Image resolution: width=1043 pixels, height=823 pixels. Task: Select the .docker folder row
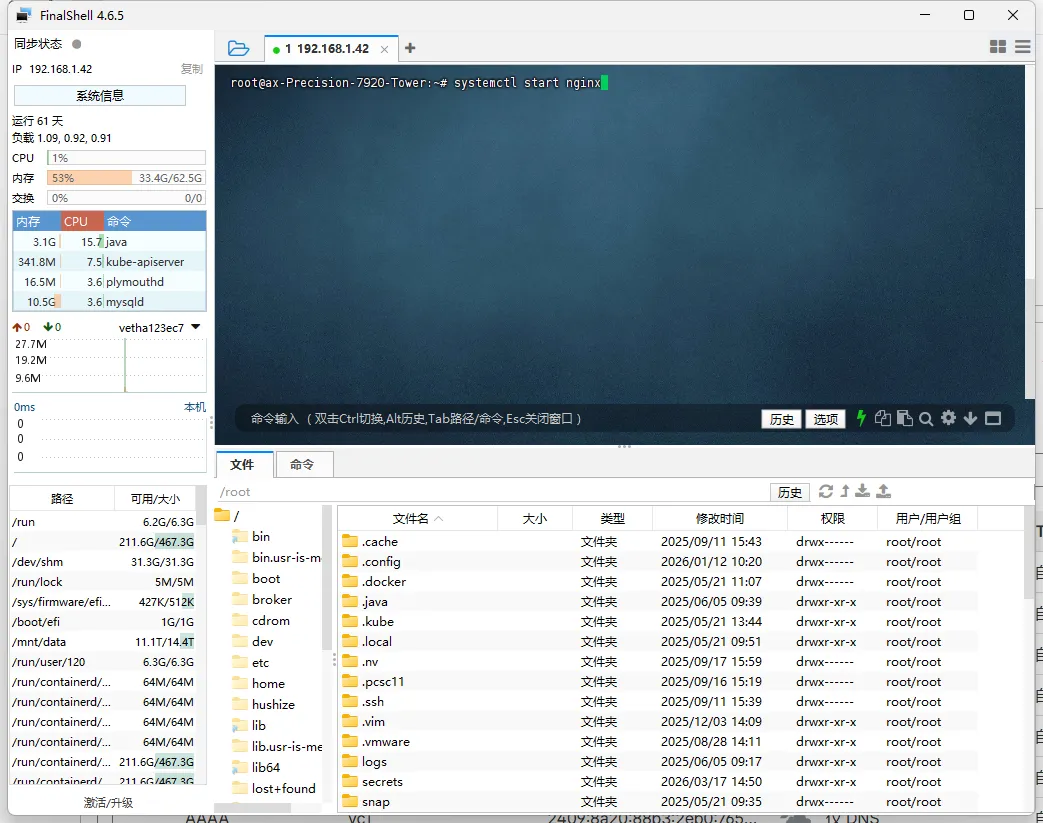[x=659, y=581]
